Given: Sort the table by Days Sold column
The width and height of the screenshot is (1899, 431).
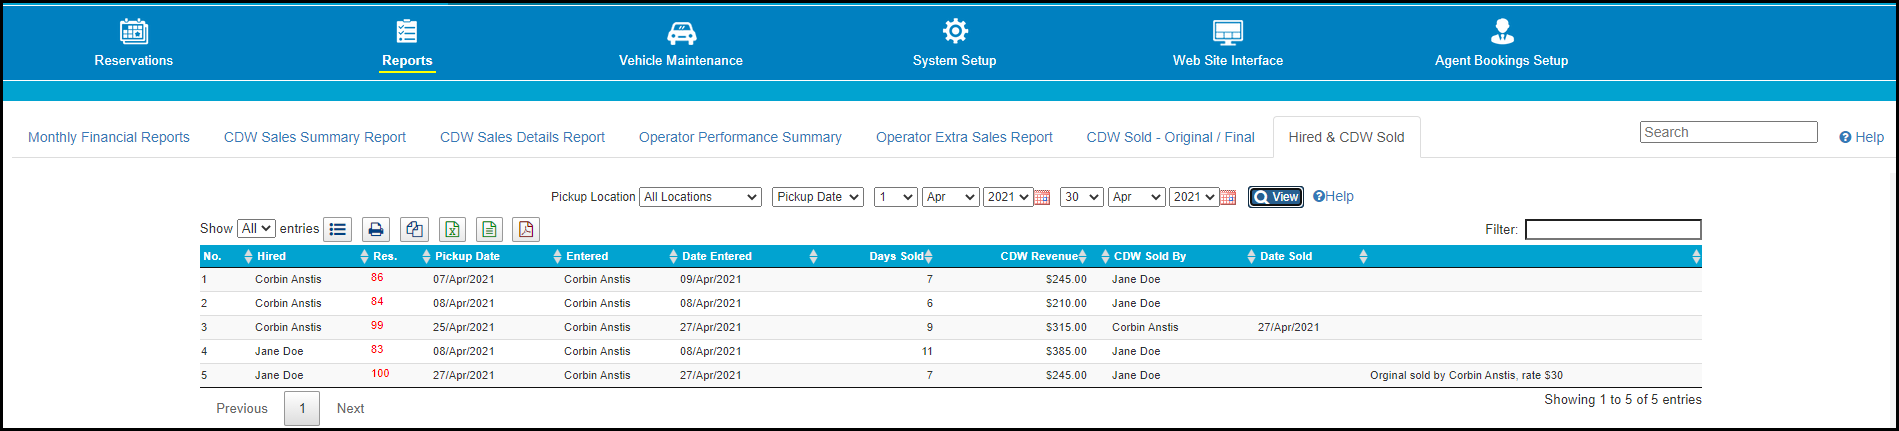Looking at the screenshot, I should (896, 256).
